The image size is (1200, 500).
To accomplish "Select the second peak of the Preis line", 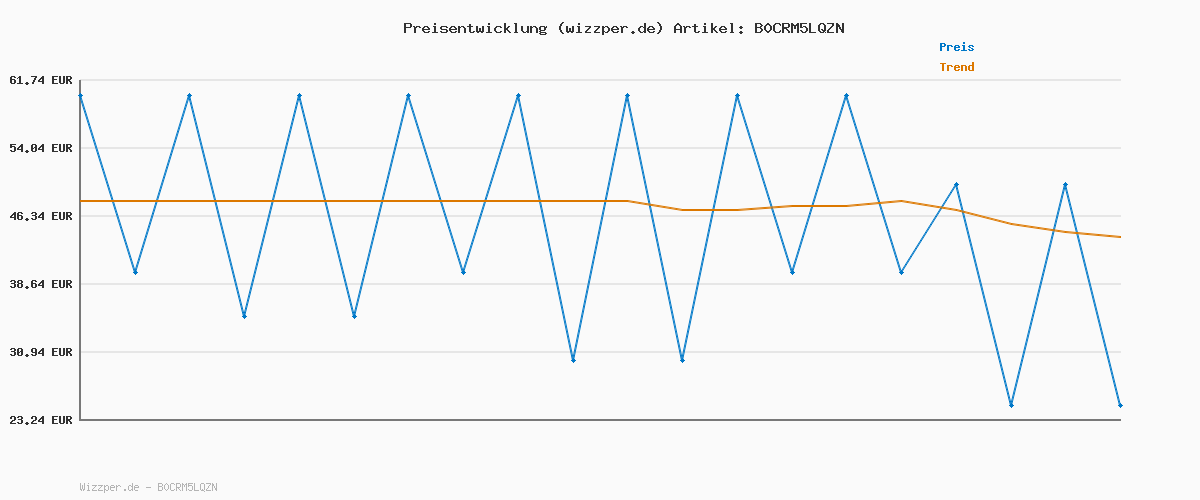I will (190, 96).
